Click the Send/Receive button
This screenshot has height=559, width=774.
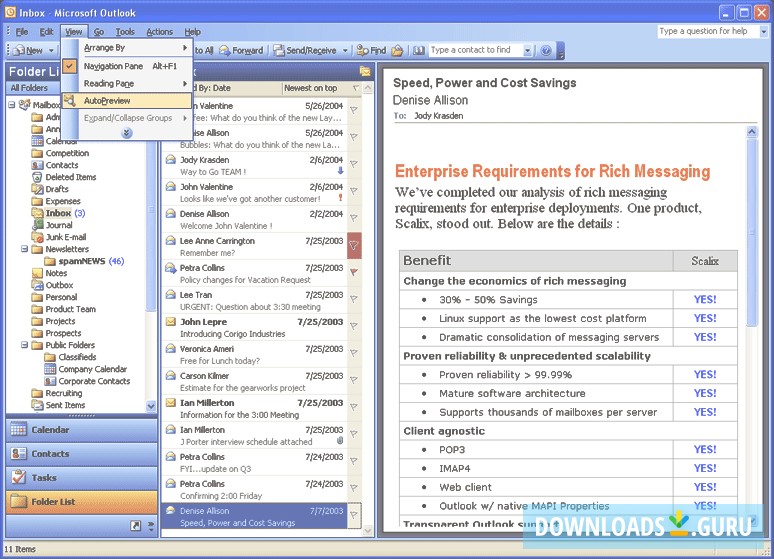coord(305,50)
